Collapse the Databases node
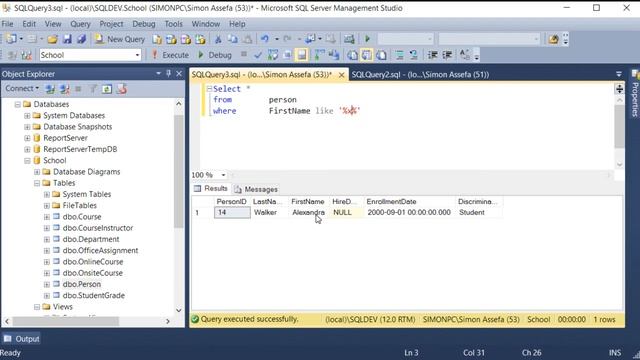The width and height of the screenshot is (640, 360). 18,104
